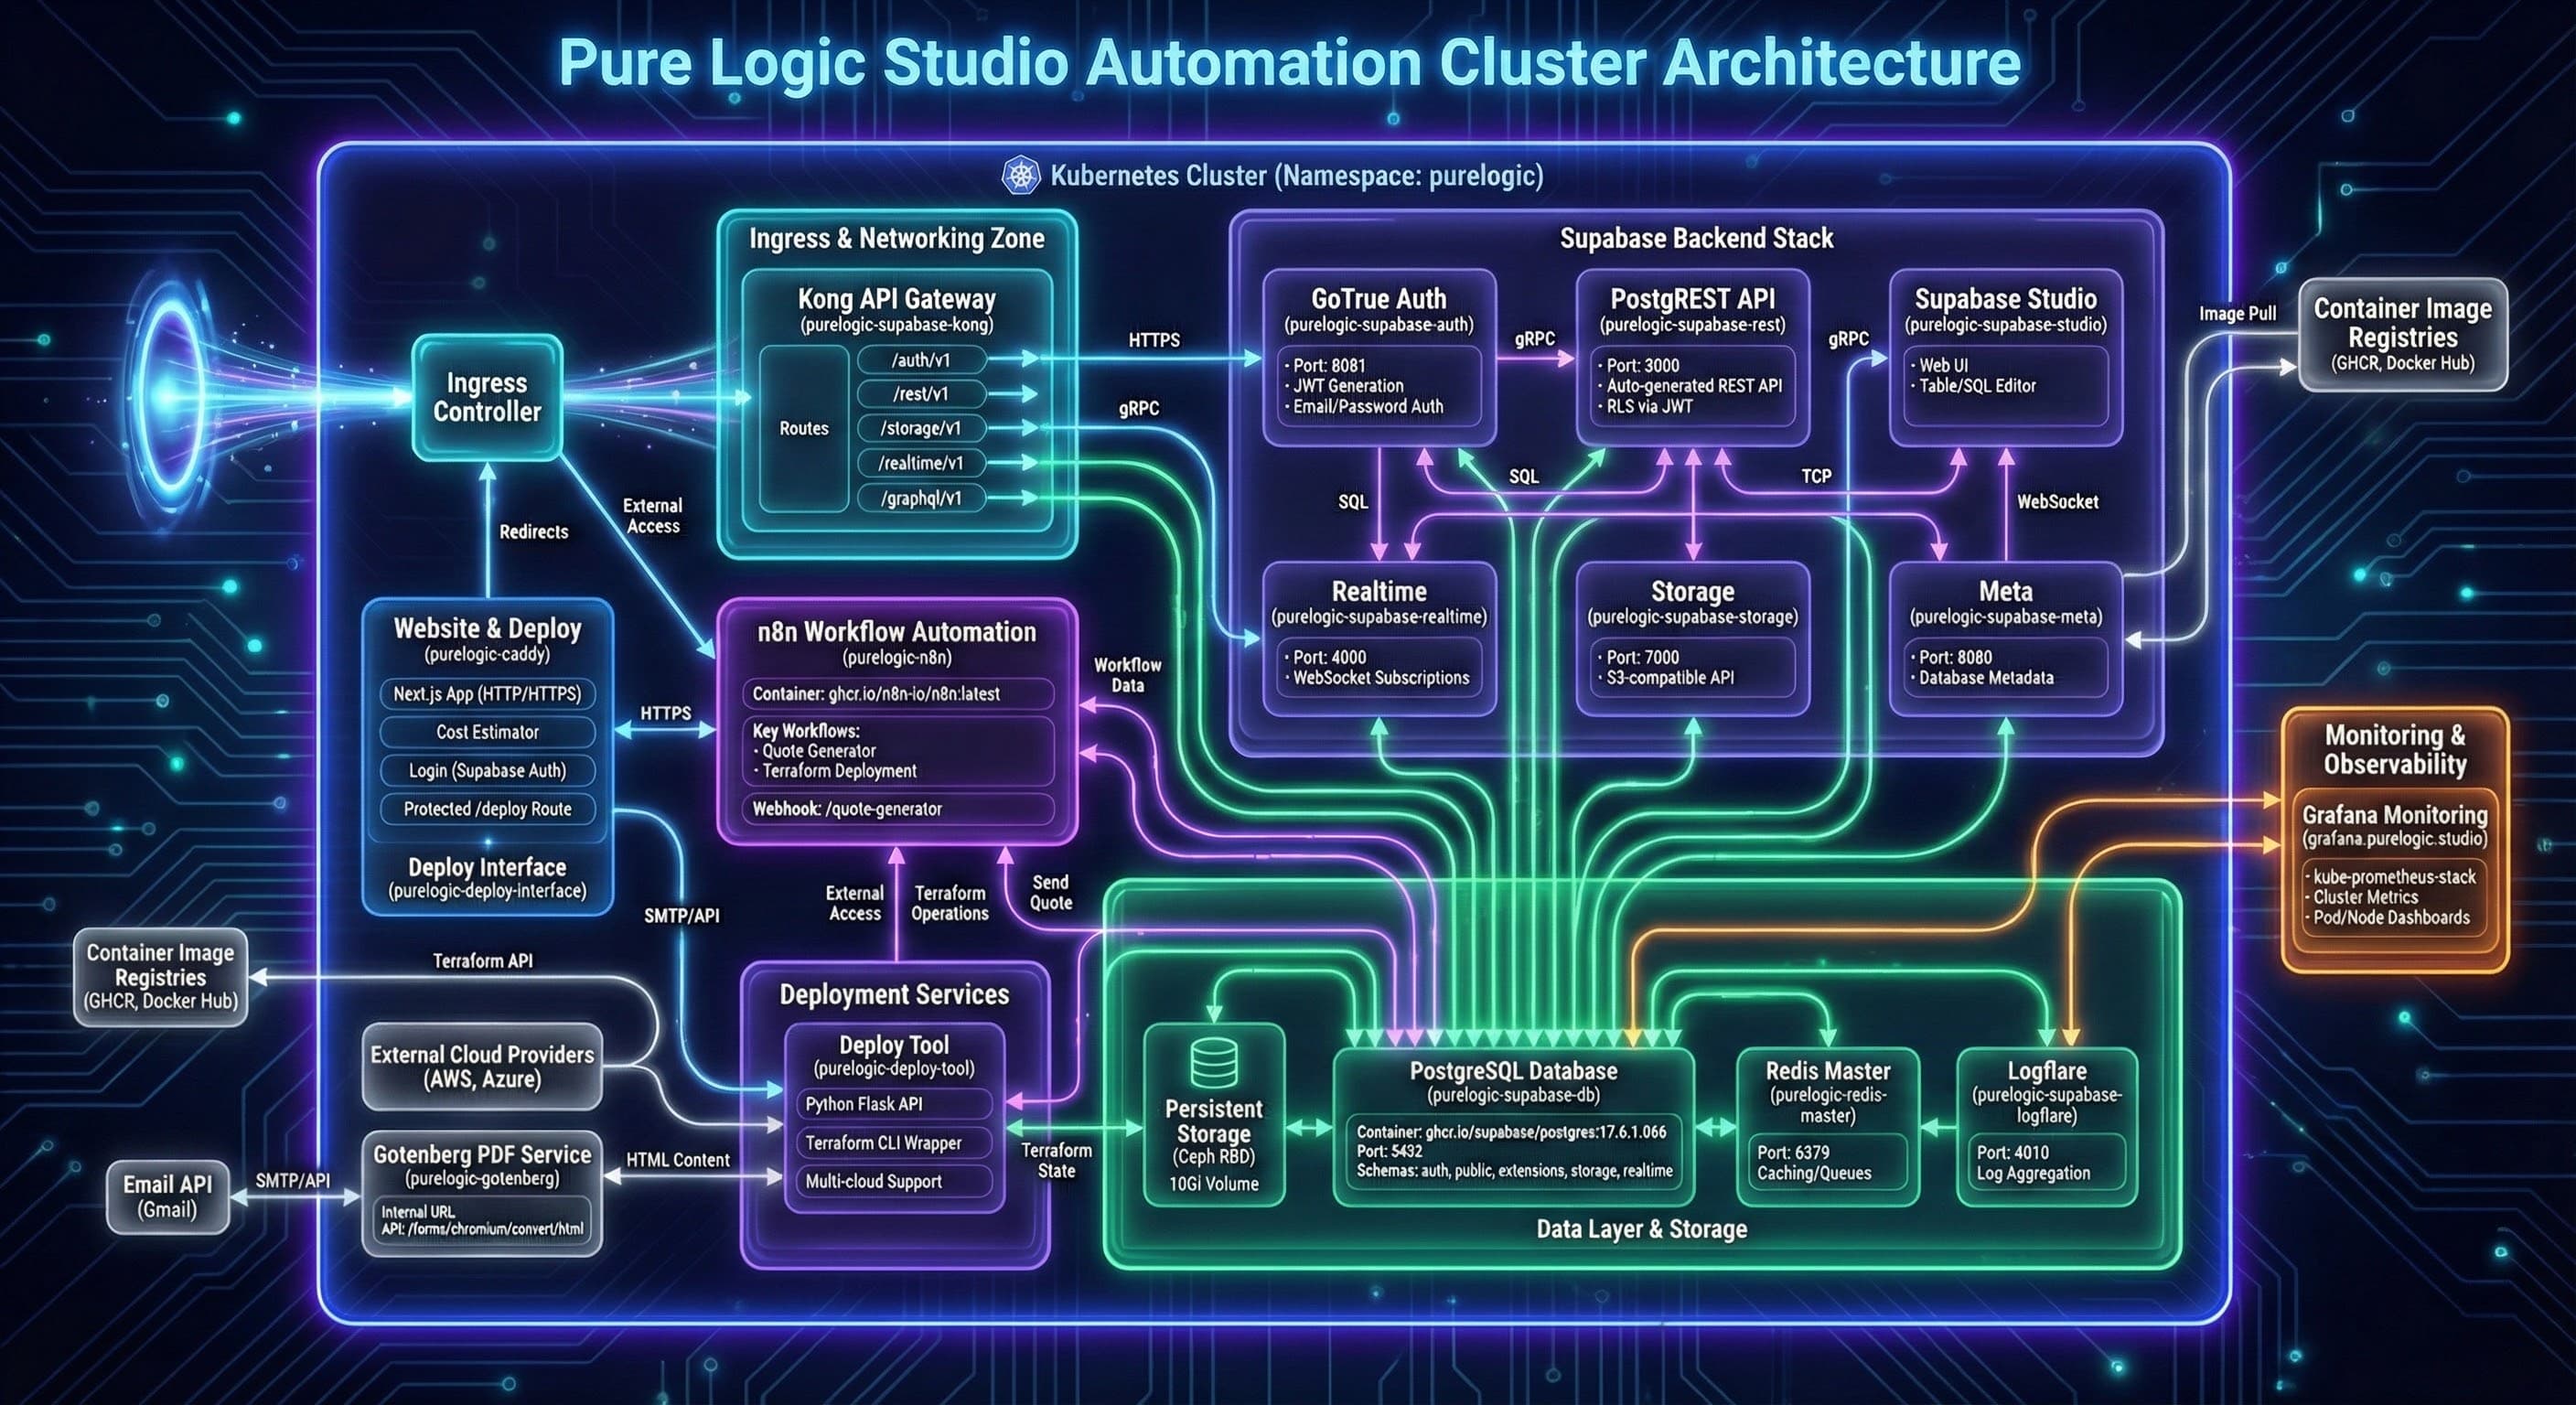
Task: Switch to the Ingress & Networking Zone
Action: click(x=897, y=240)
